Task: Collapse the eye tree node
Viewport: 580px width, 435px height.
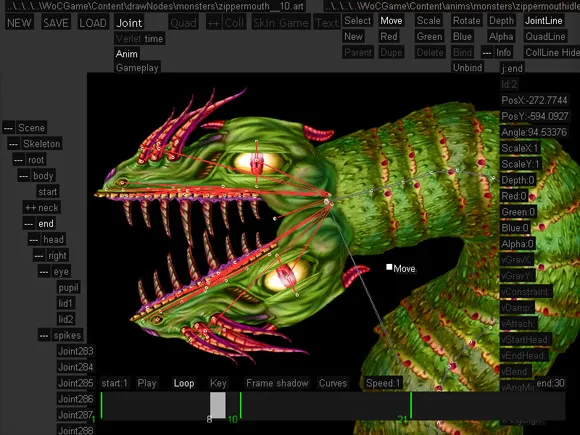Action: (44, 272)
